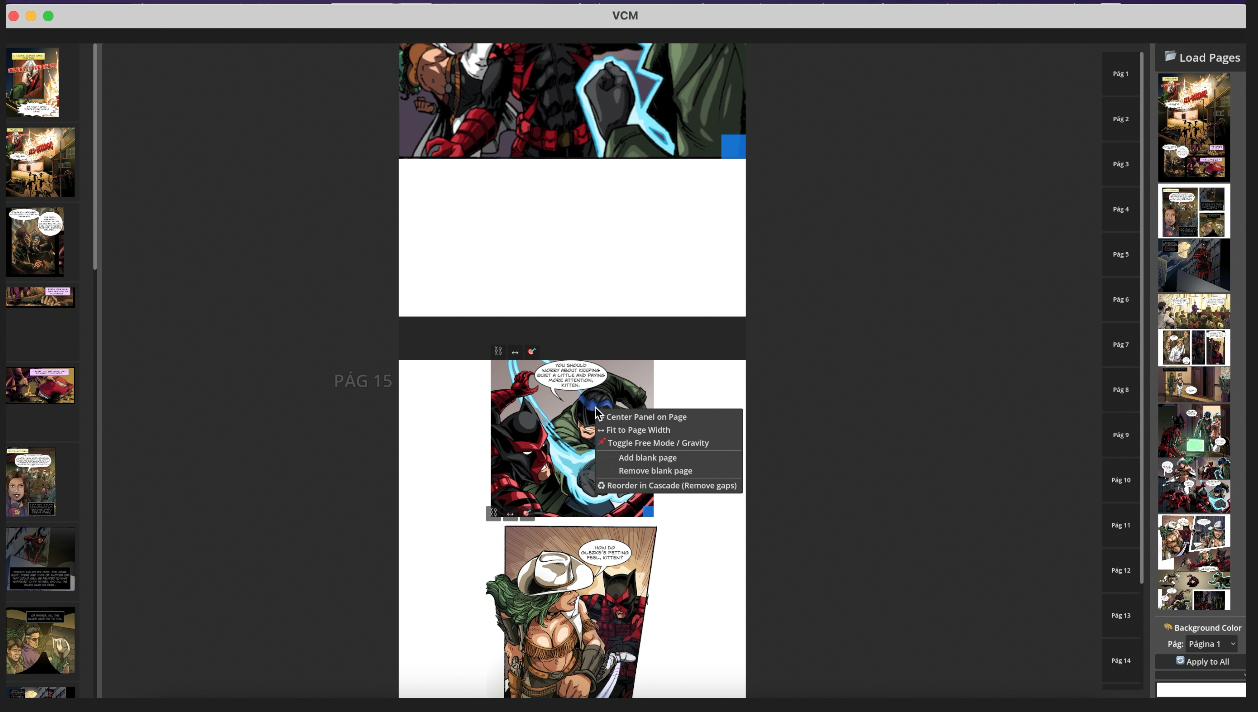Navigate to Pág 10

coord(1121,480)
